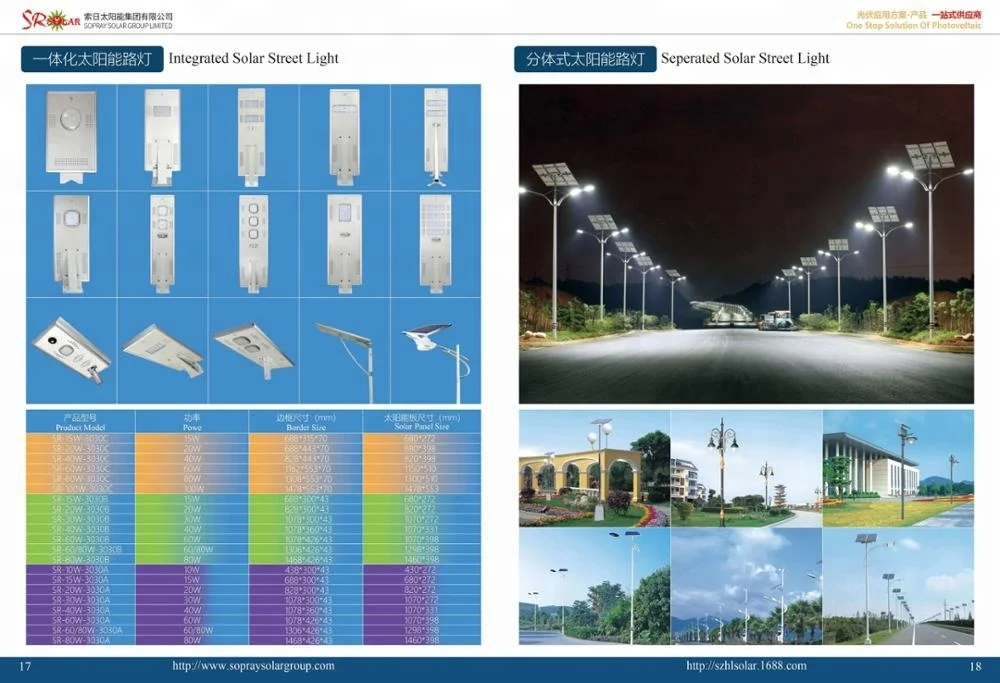This screenshot has width=1000, height=683.
Task: Switch to the Integrated Solar Street Light section
Action: pos(93,58)
